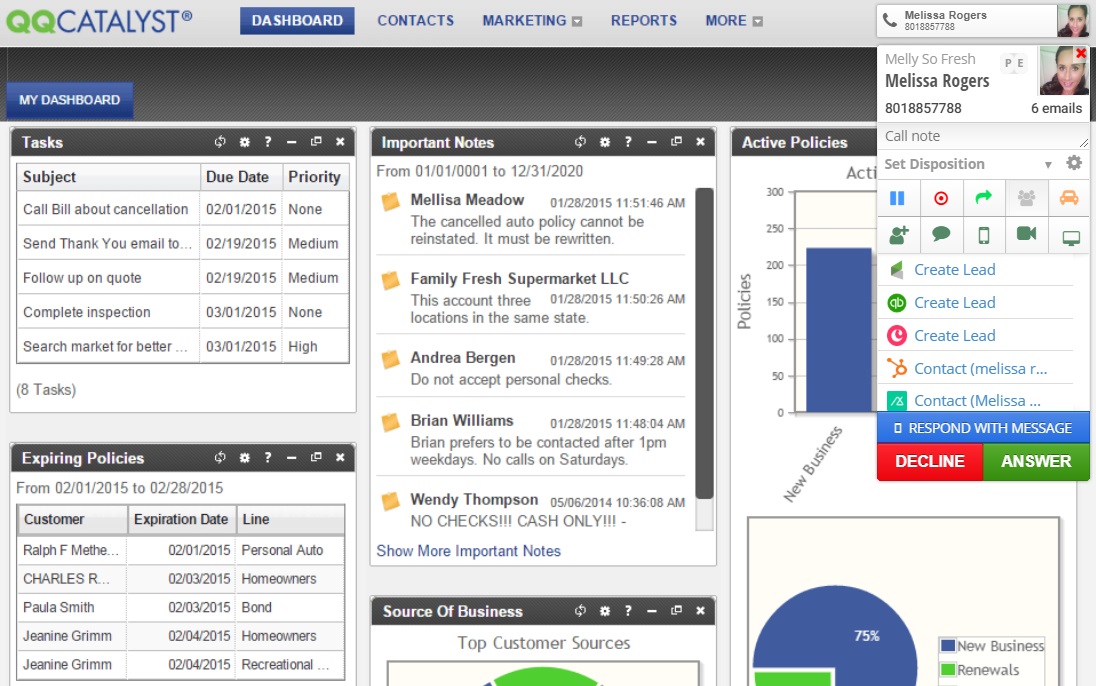Viewport: 1096px width, 686px height.
Task: Click the '6 emails' text in call popup
Action: coord(1056,108)
